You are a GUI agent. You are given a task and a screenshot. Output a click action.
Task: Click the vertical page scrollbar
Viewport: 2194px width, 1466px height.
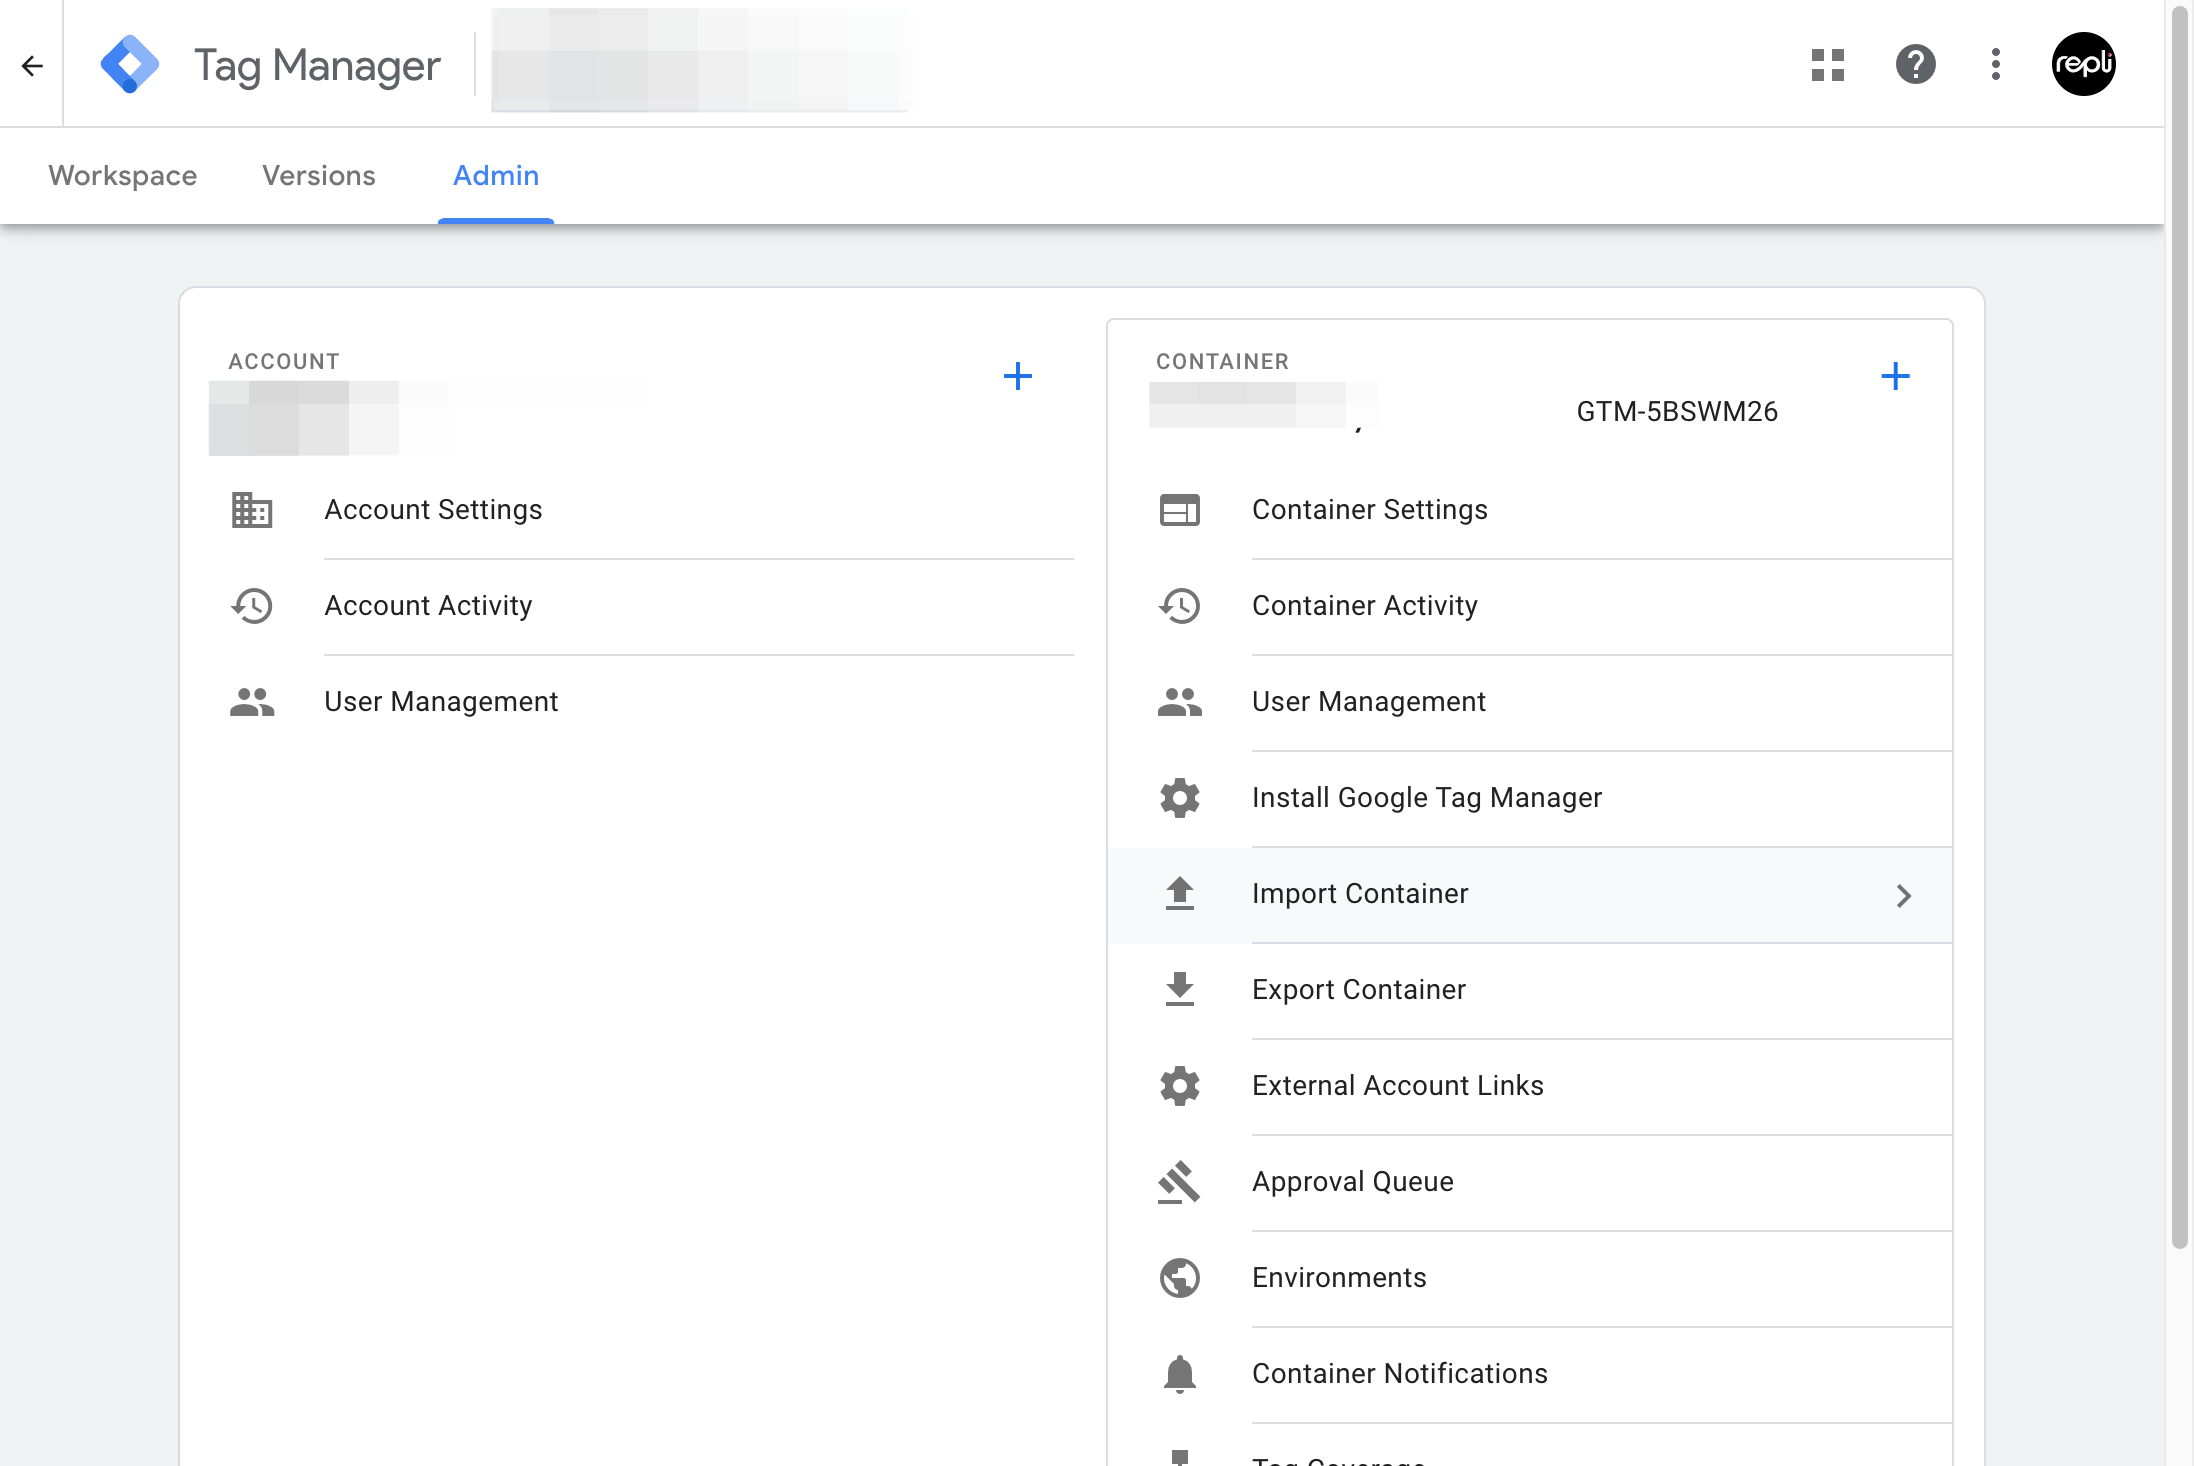coord(2180,626)
